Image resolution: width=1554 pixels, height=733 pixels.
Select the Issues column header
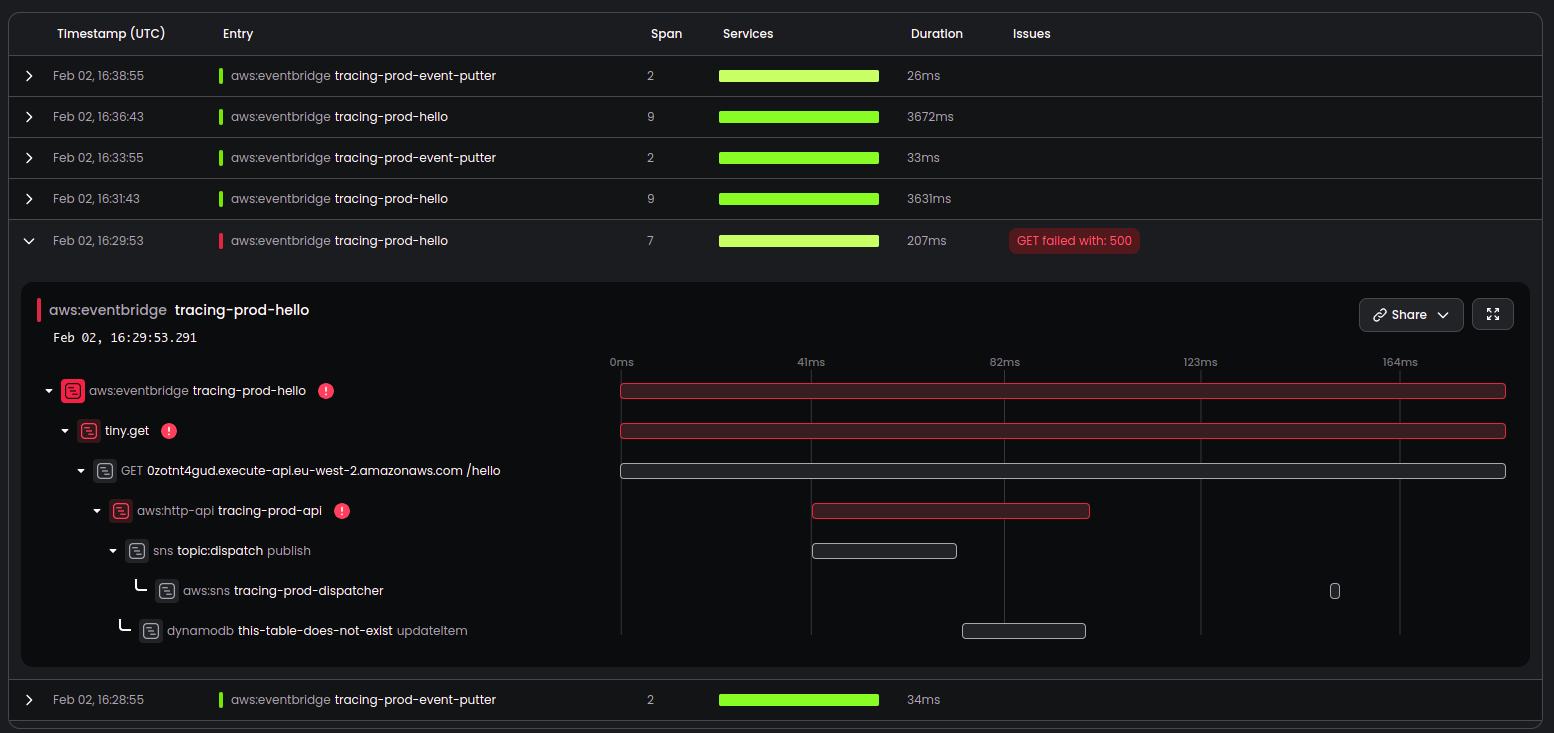tap(1032, 34)
